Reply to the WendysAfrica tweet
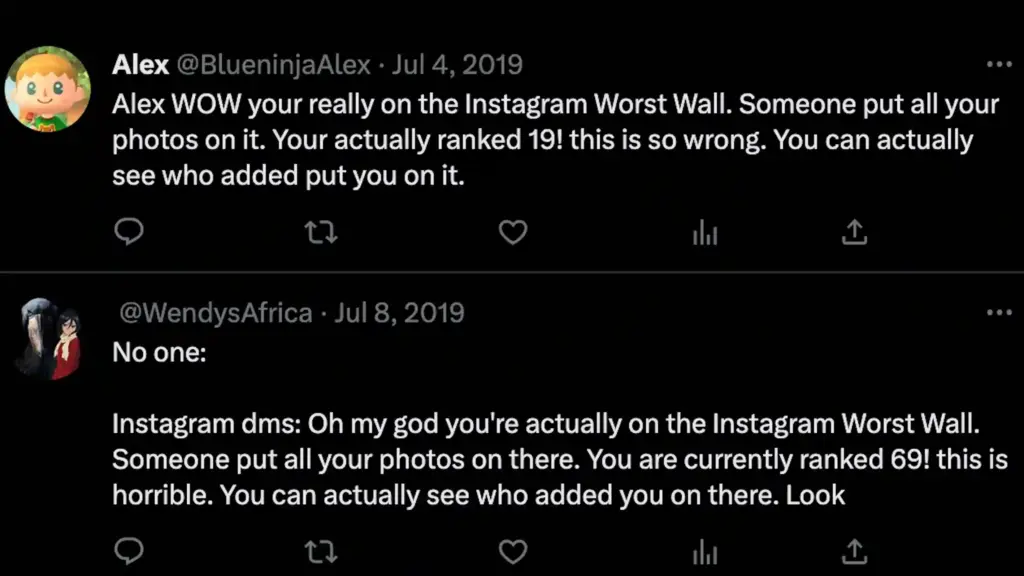Image resolution: width=1024 pixels, height=576 pixels. (129, 551)
